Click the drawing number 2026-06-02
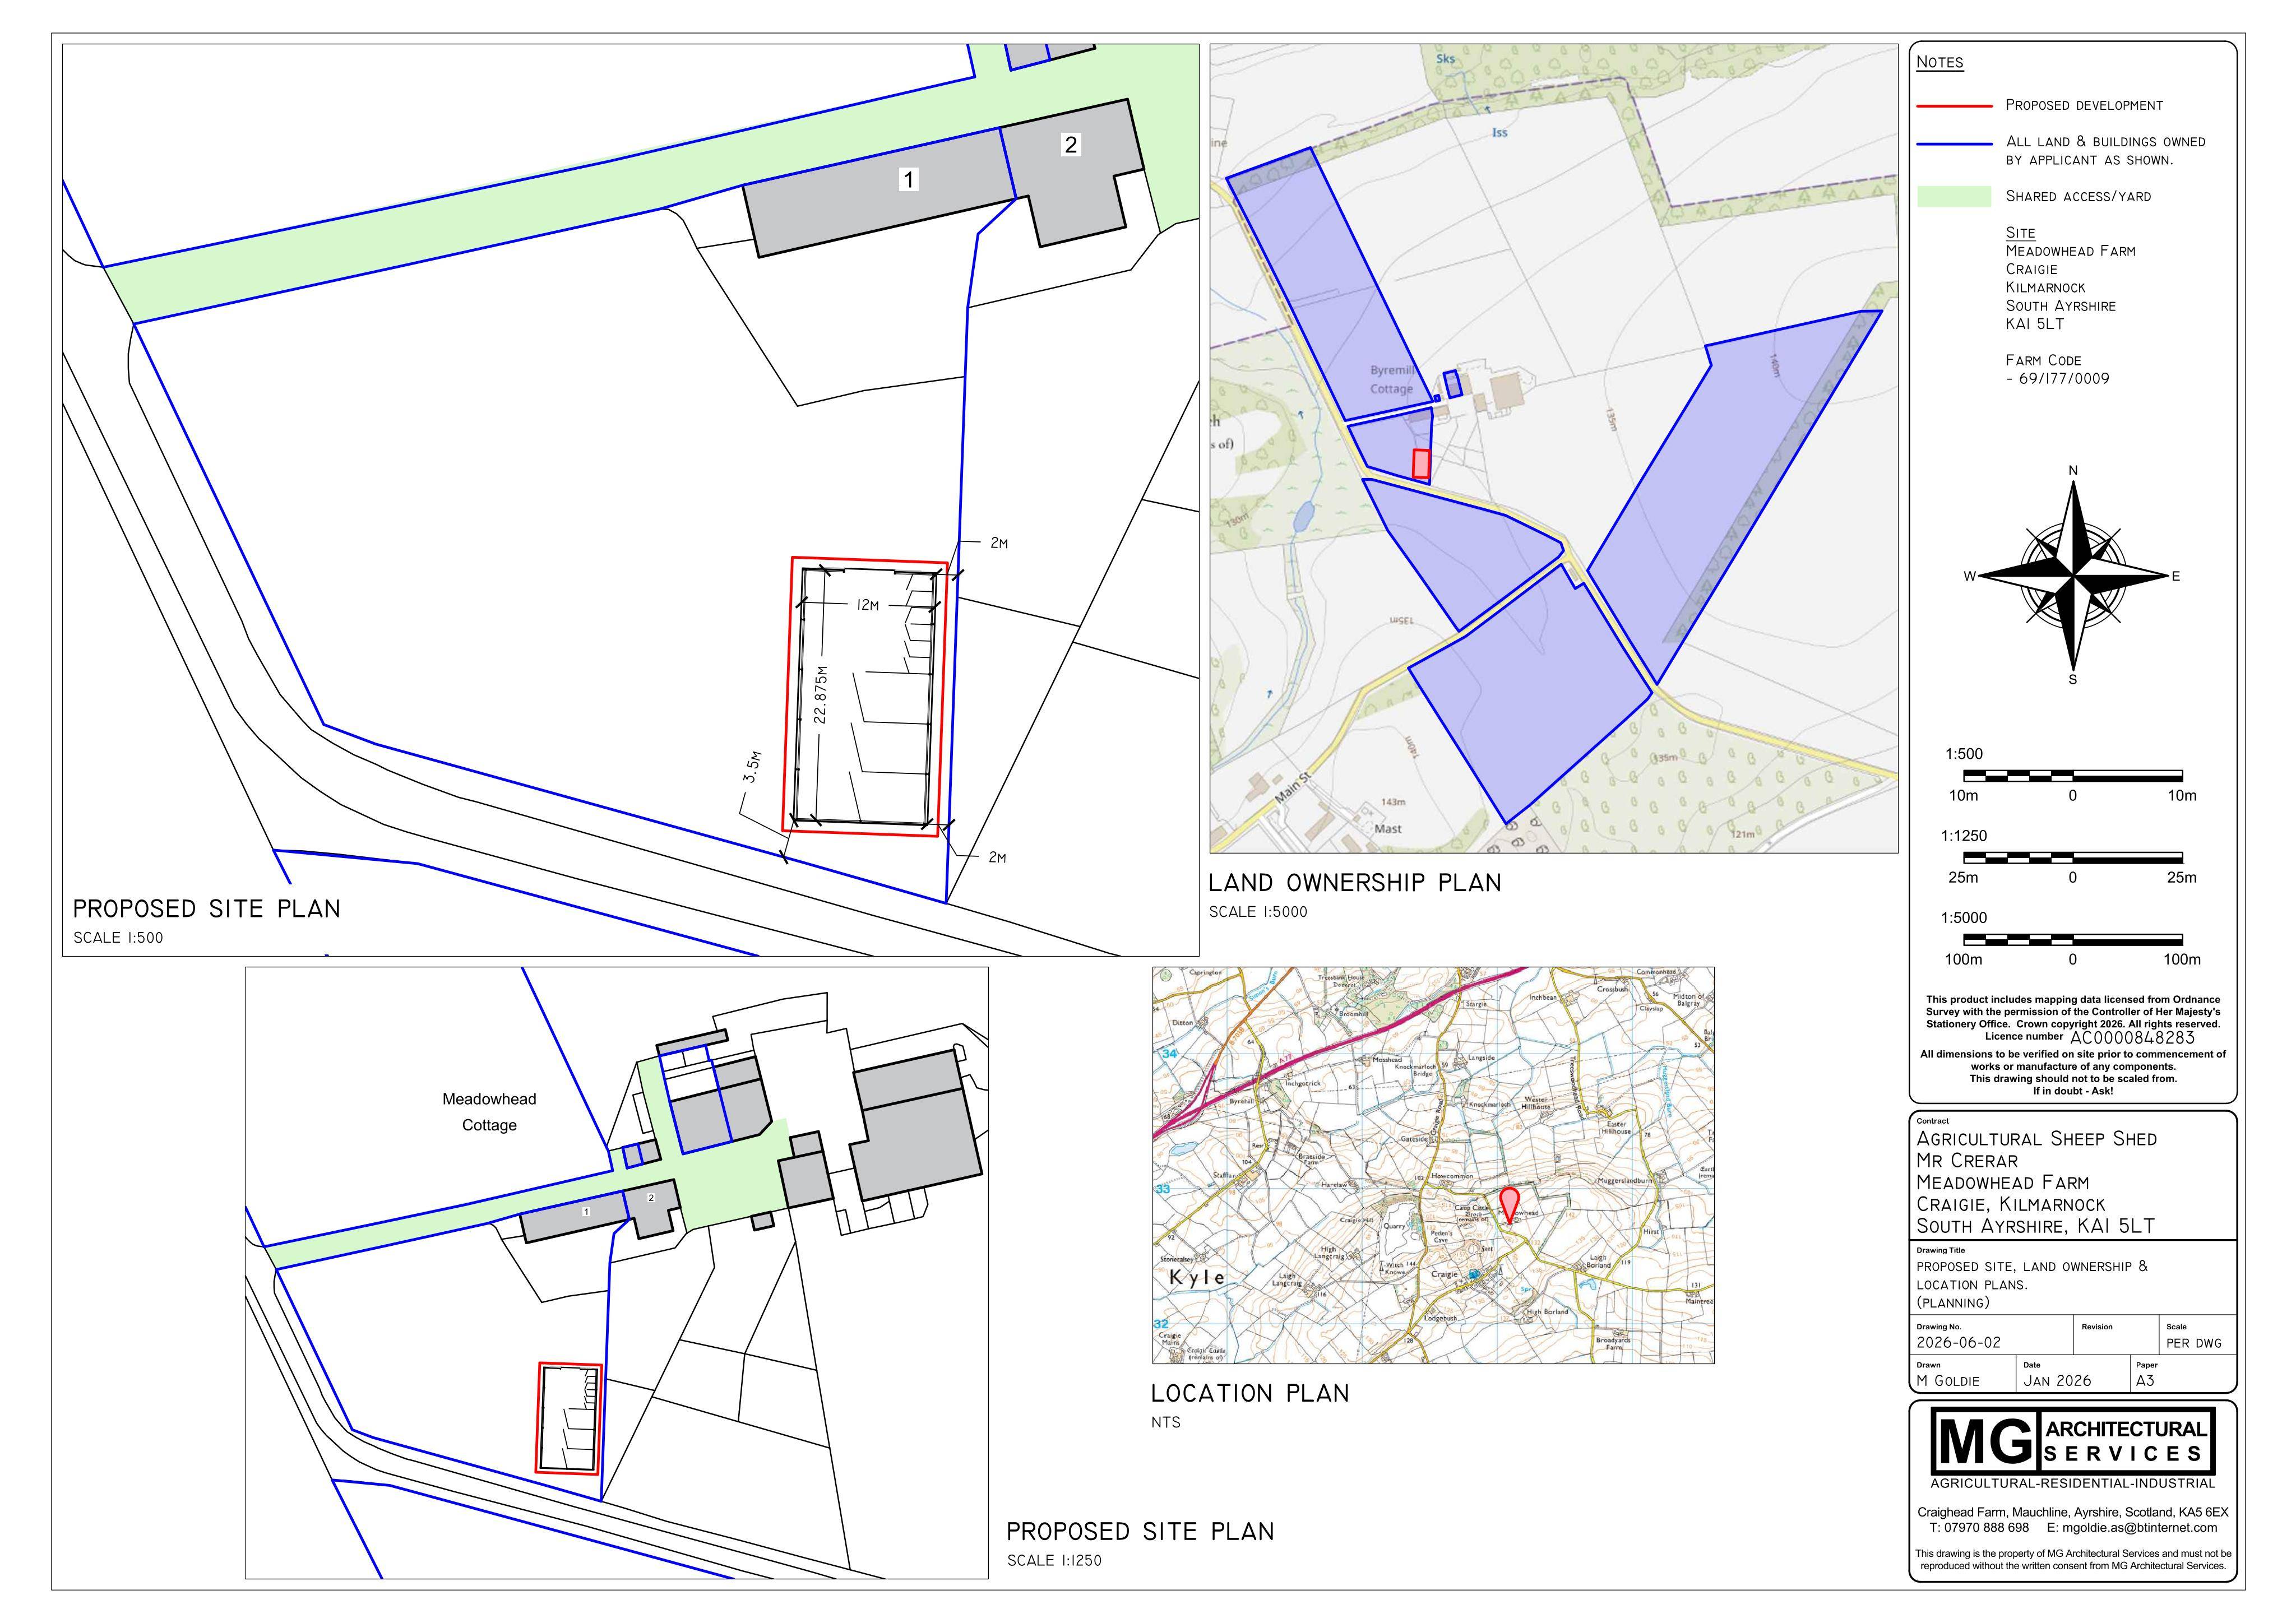This screenshot has width=2296, height=1623. coord(1958,1343)
